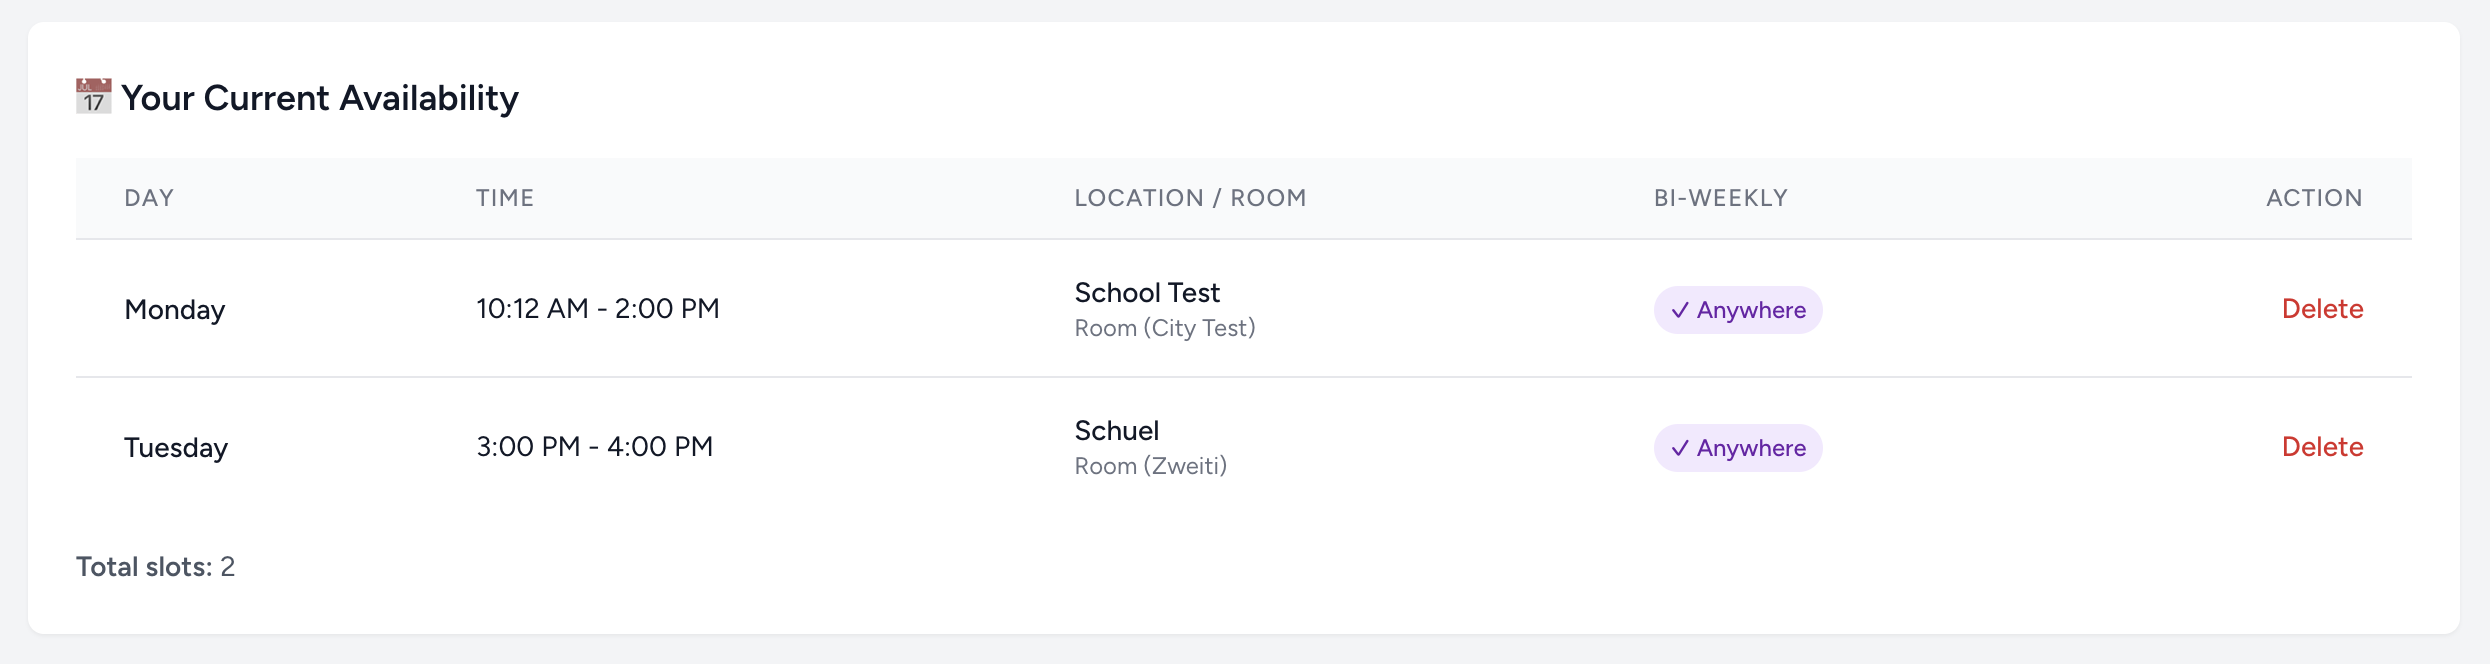Select the Tuesday day cell
The height and width of the screenshot is (664, 2490).
tap(176, 448)
